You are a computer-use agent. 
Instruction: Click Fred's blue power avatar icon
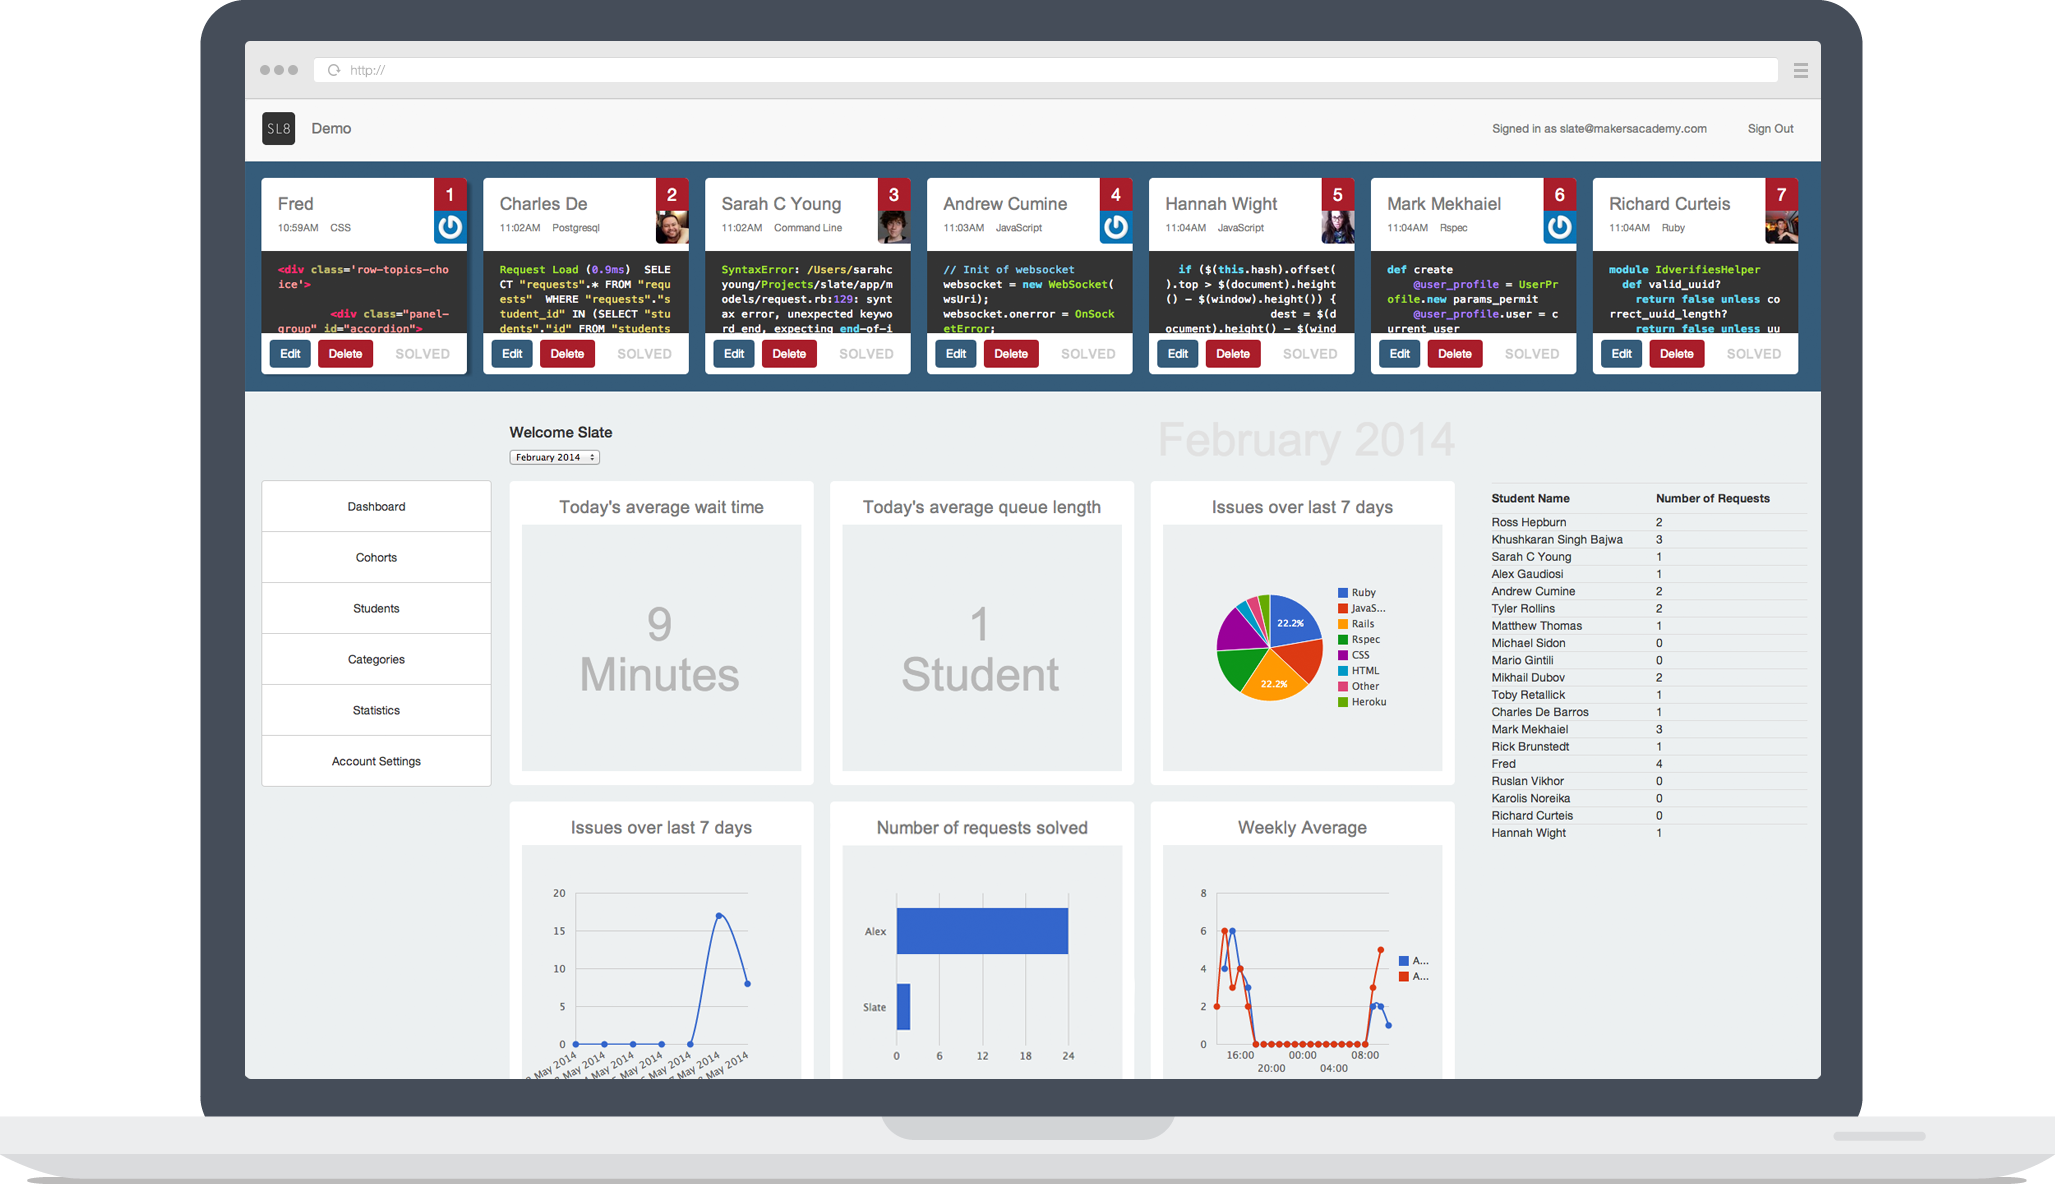pos(450,227)
